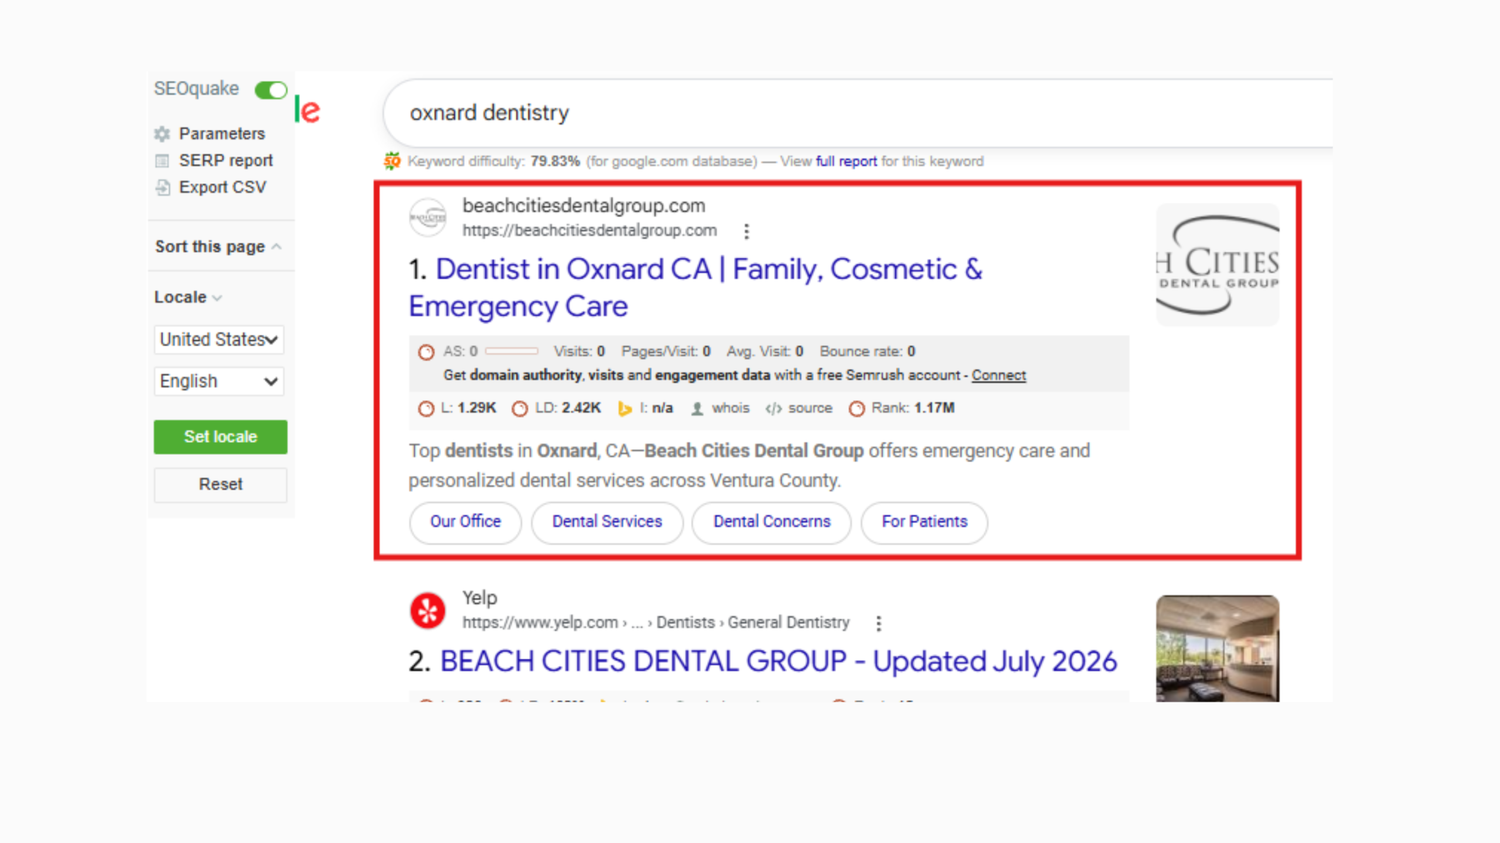Image resolution: width=1500 pixels, height=843 pixels.
Task: Click the Bounce rate: 0 metric
Action: [868, 352]
